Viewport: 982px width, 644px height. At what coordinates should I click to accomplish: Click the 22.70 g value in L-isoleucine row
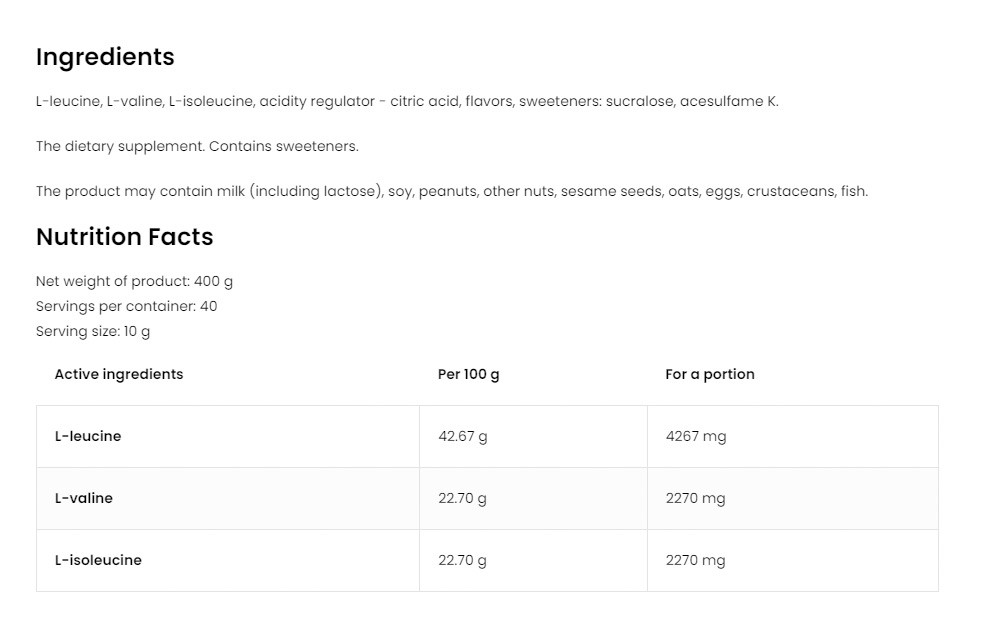tap(462, 560)
